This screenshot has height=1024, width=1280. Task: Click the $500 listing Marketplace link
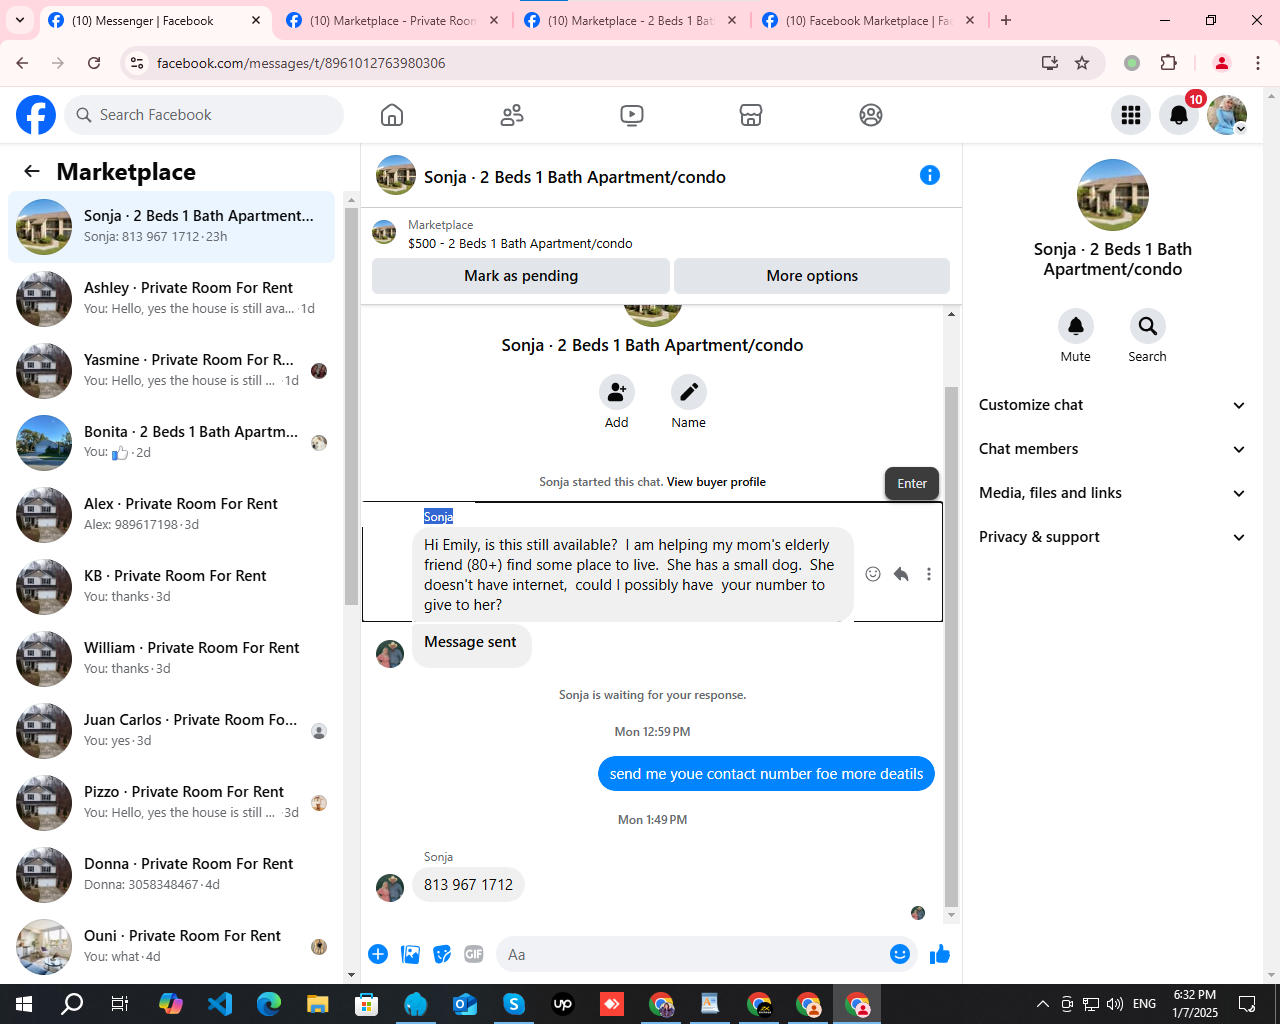(520, 243)
